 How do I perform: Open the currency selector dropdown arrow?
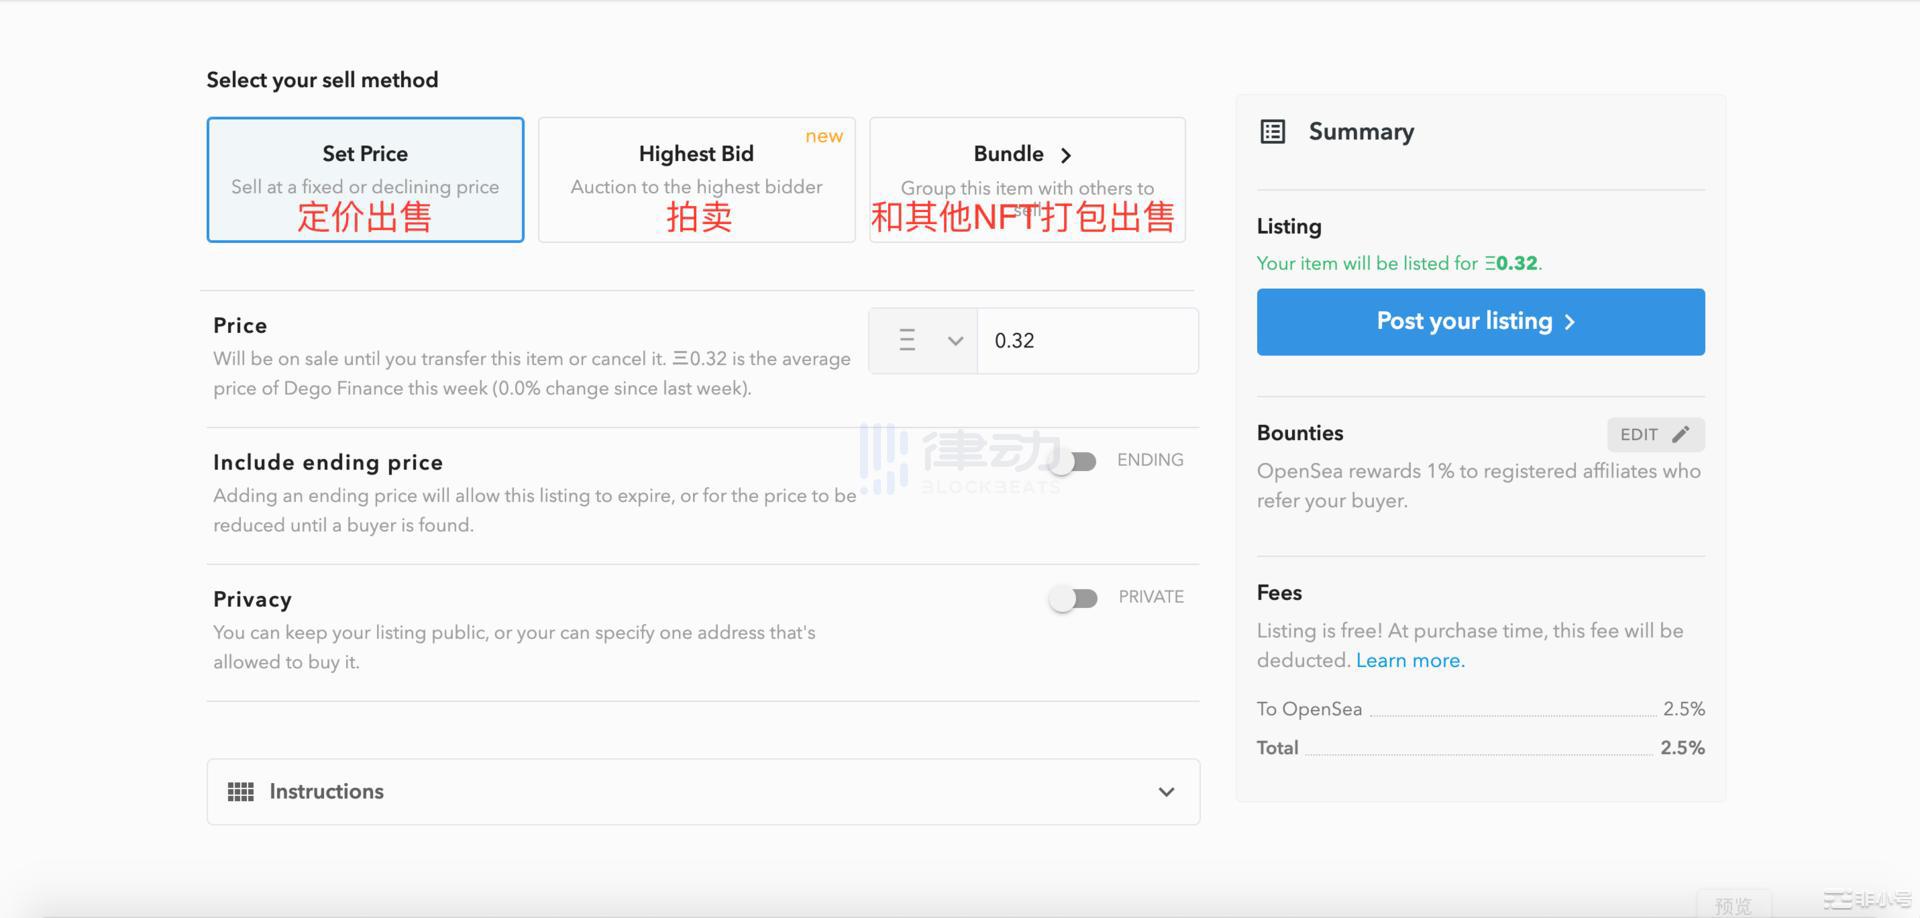pos(955,341)
